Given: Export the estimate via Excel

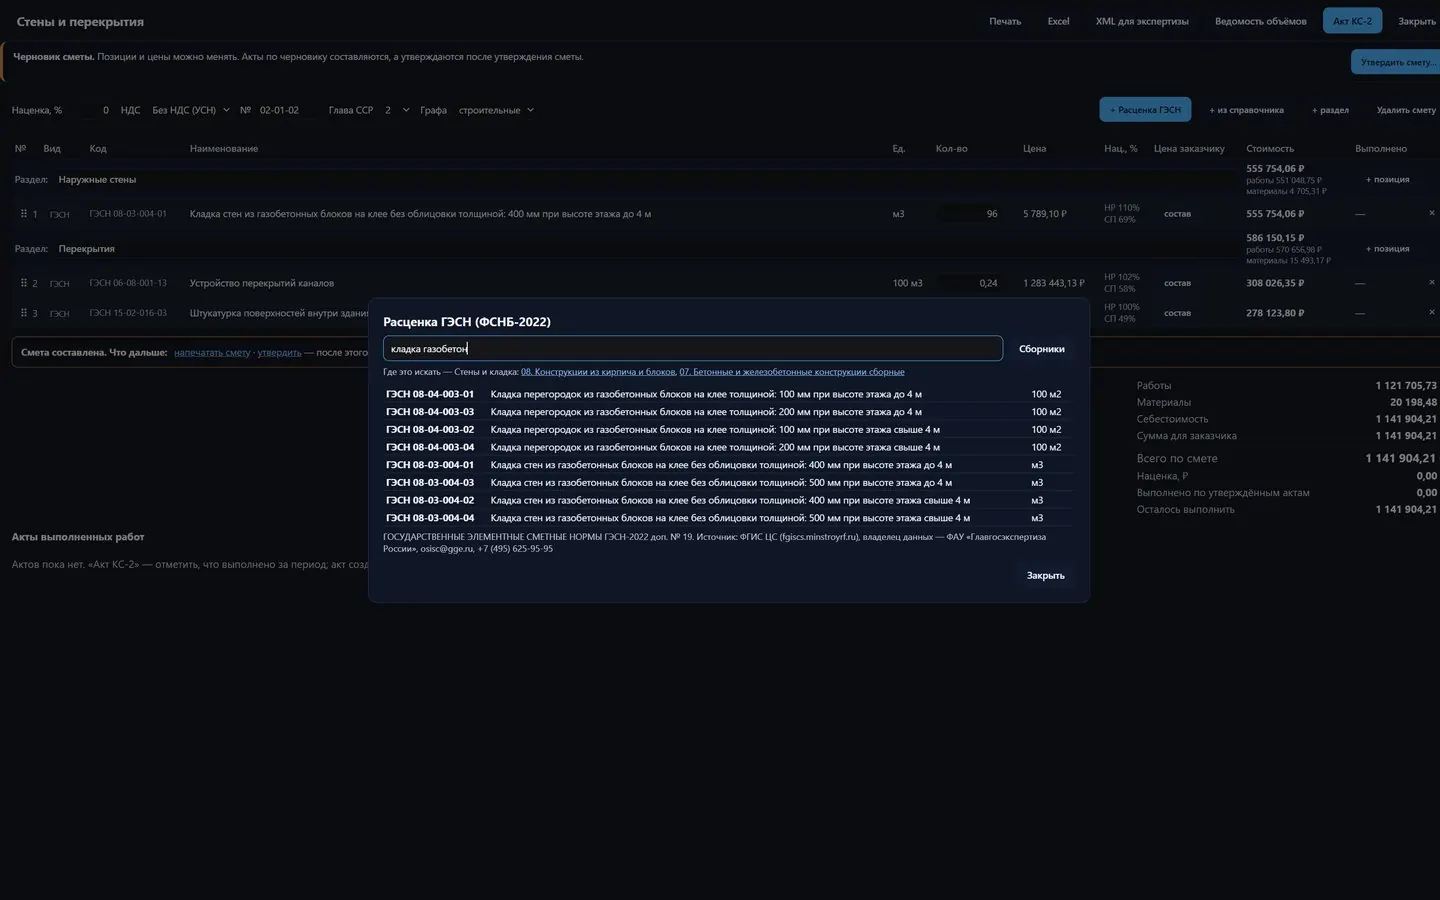Looking at the screenshot, I should click(1058, 21).
